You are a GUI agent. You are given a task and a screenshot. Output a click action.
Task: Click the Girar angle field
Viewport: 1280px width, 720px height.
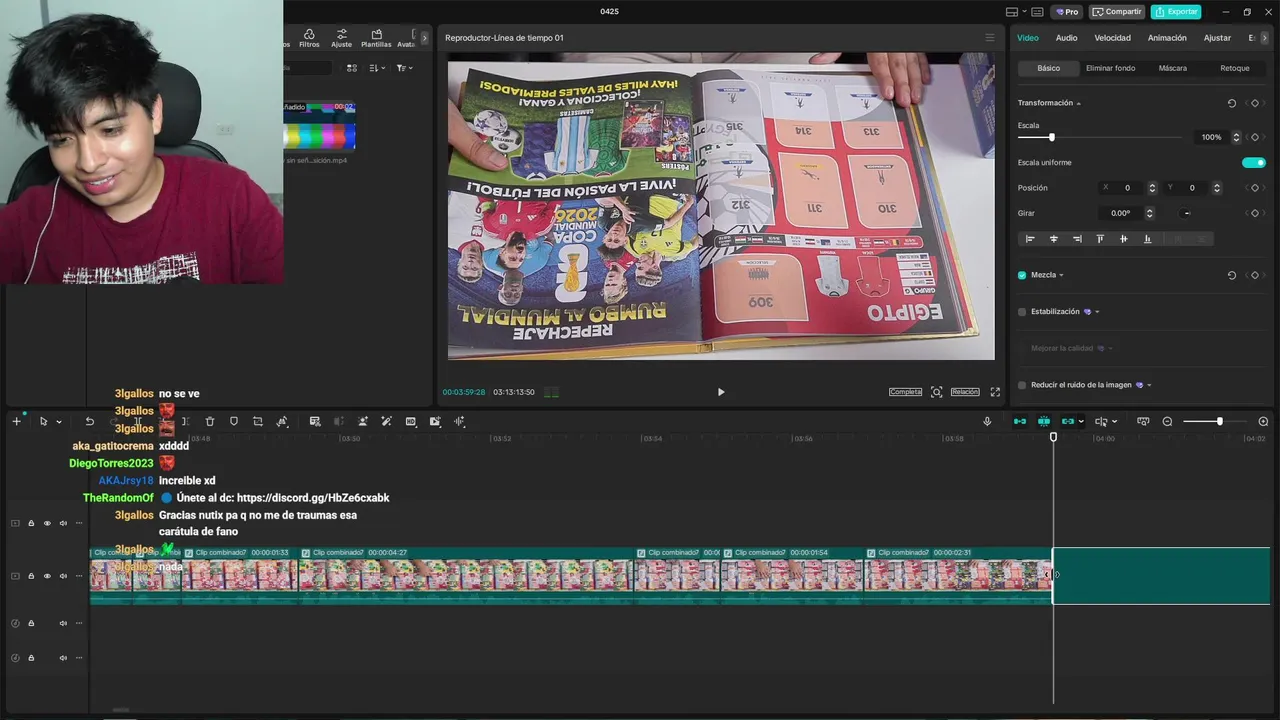(x=1122, y=213)
